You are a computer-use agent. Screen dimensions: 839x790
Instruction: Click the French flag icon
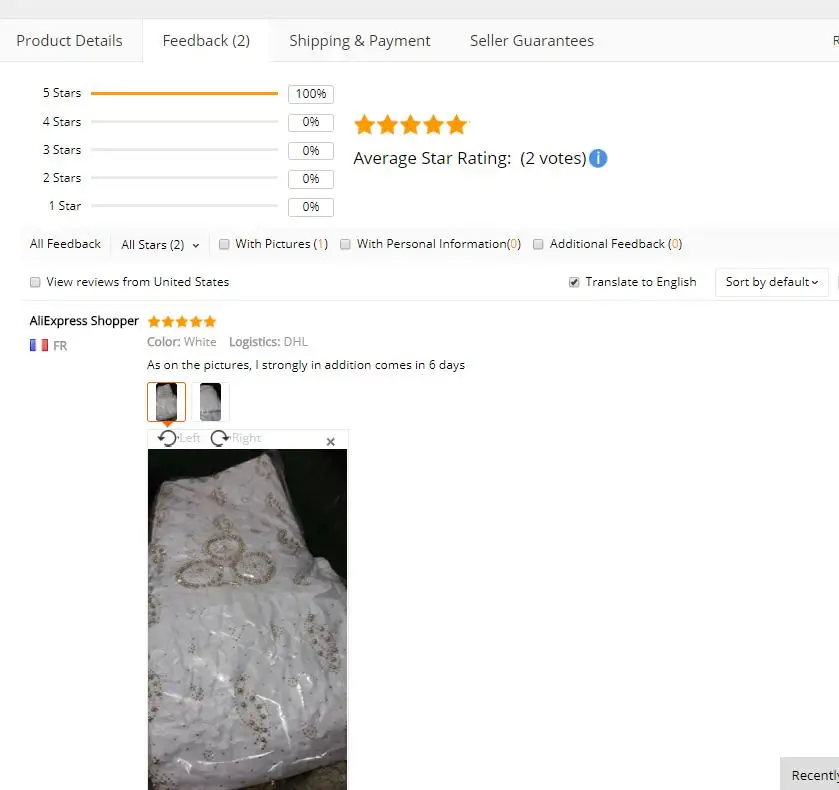tap(39, 345)
